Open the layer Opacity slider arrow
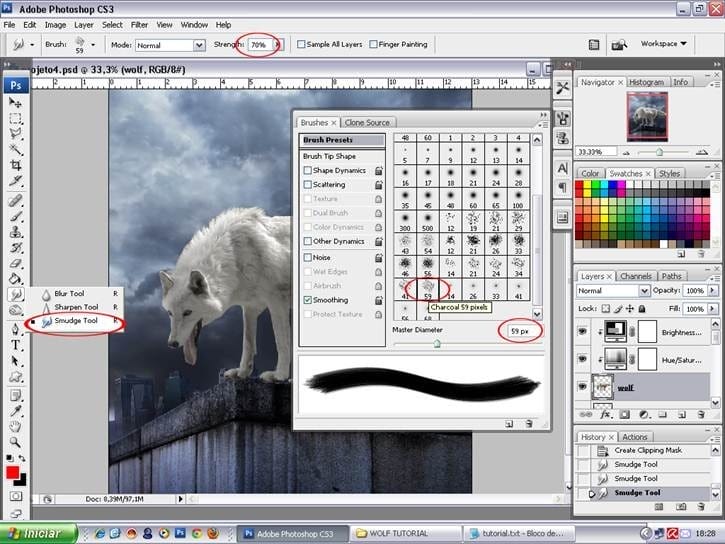Viewport: 725px width, 544px height. click(x=713, y=290)
